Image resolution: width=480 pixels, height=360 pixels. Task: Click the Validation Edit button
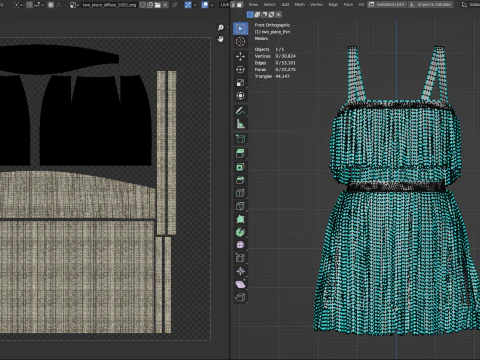(387, 5)
